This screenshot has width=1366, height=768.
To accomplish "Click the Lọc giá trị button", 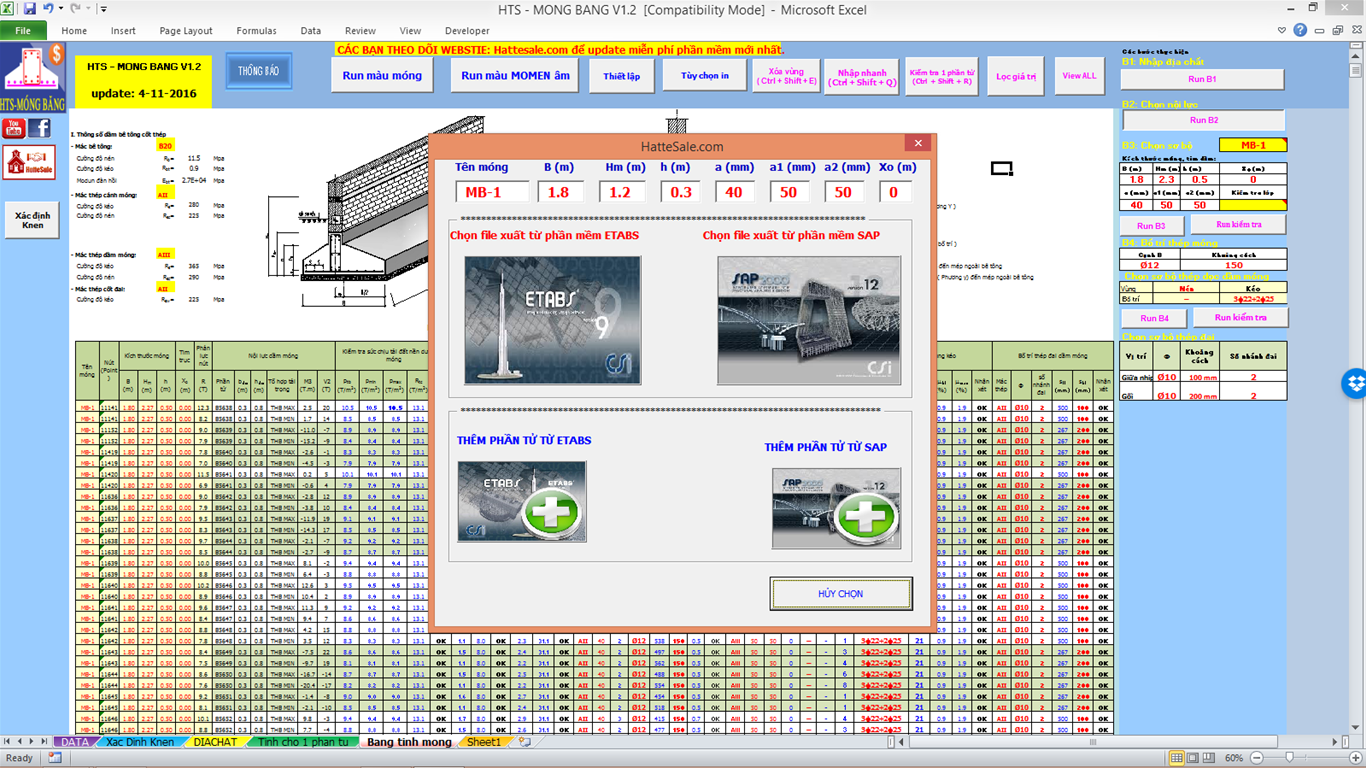I will click(x=1016, y=76).
